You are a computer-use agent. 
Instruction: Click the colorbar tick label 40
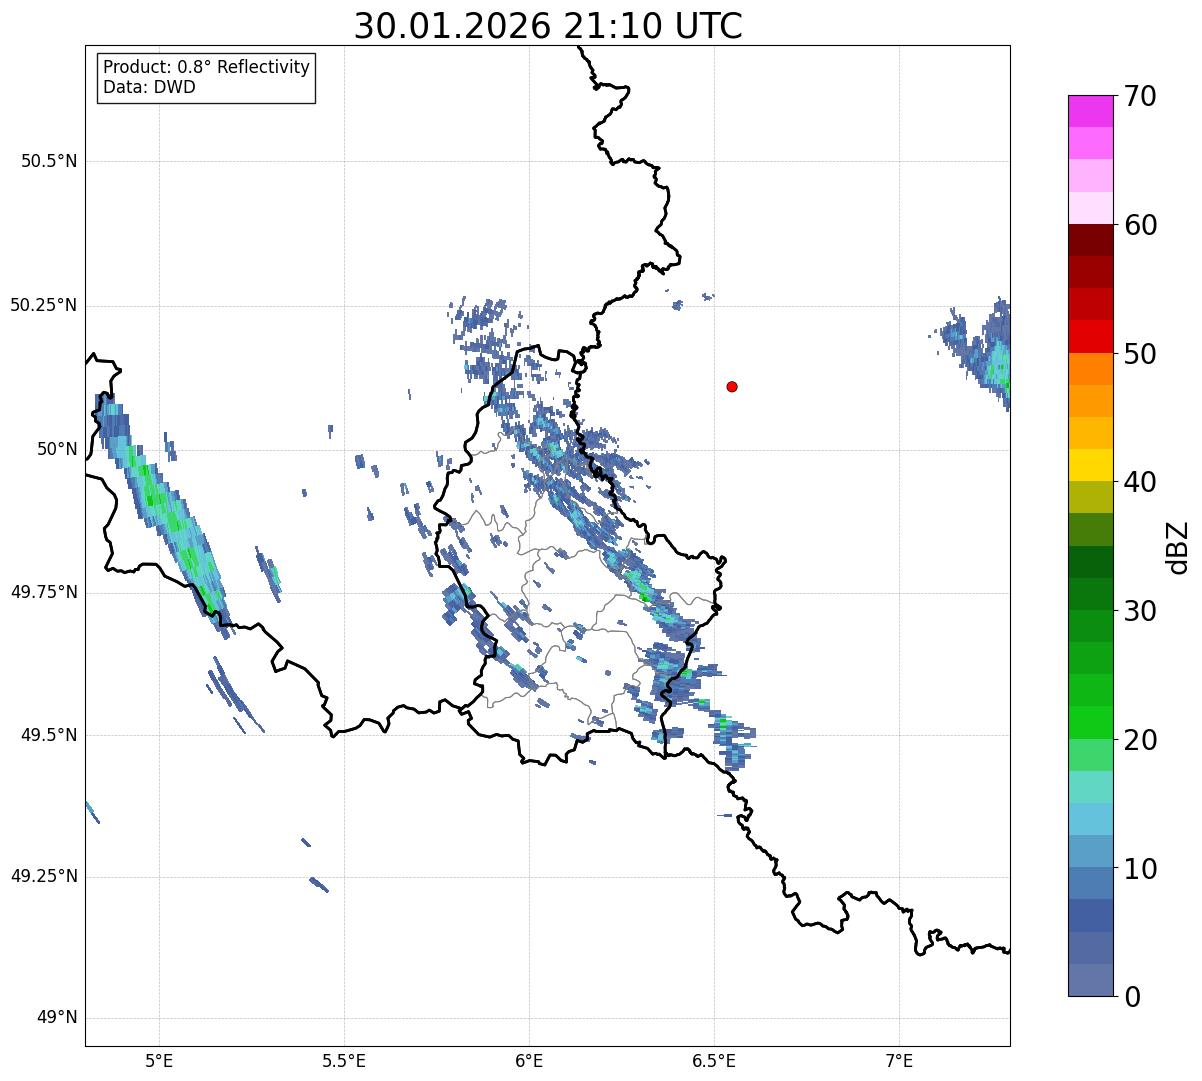(1140, 482)
